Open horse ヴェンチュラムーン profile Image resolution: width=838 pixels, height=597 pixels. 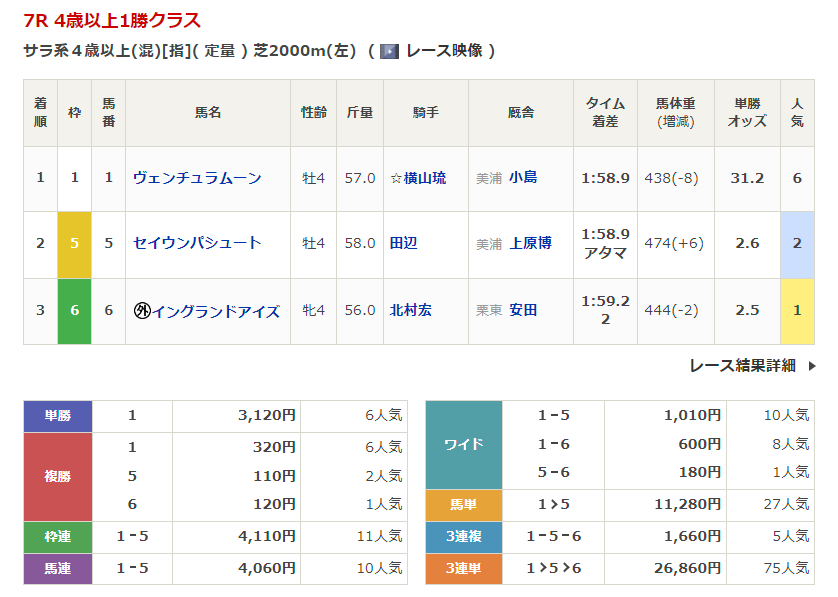click(197, 178)
